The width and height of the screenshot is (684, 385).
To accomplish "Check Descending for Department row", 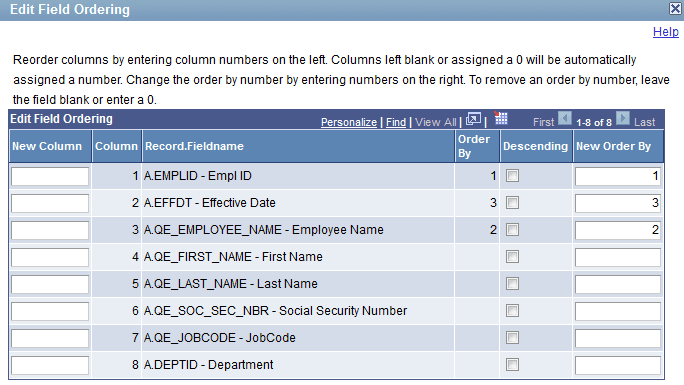I will pyautogui.click(x=513, y=365).
